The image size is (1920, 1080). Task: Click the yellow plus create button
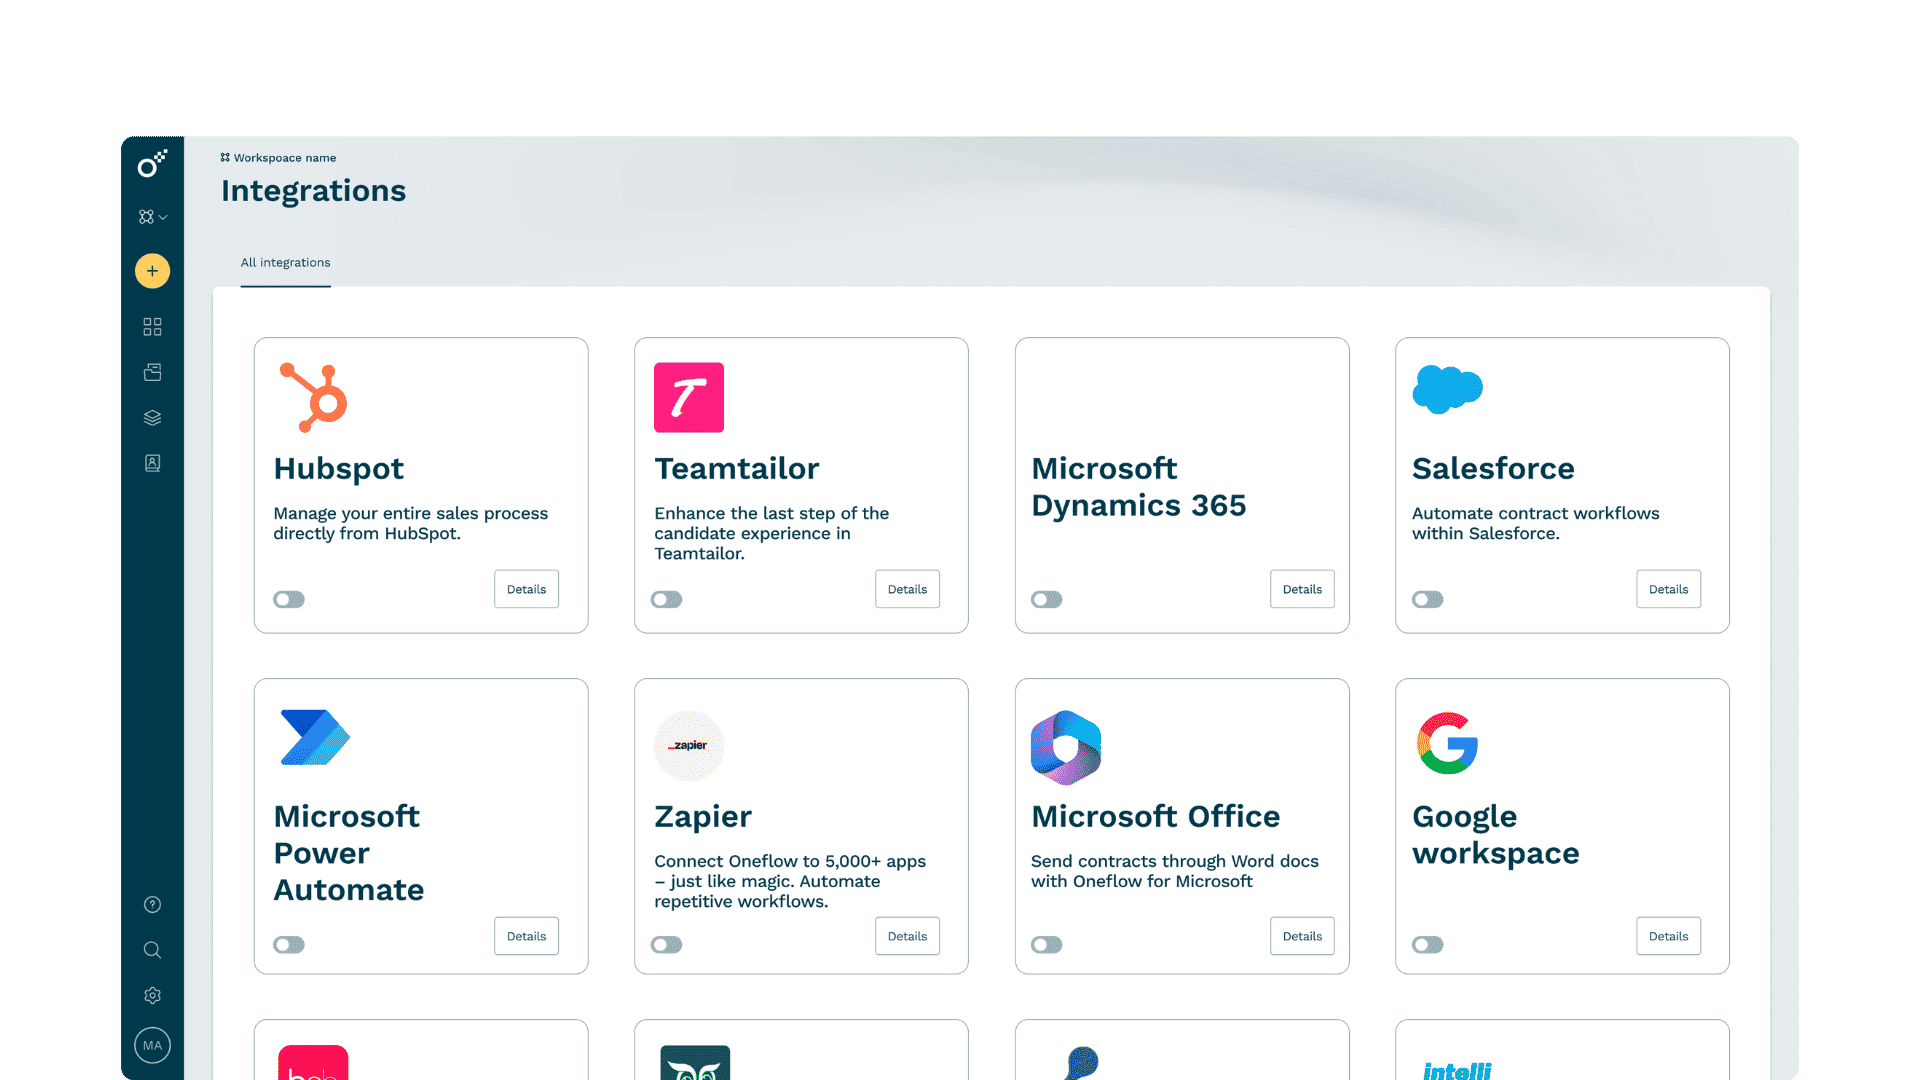[152, 271]
